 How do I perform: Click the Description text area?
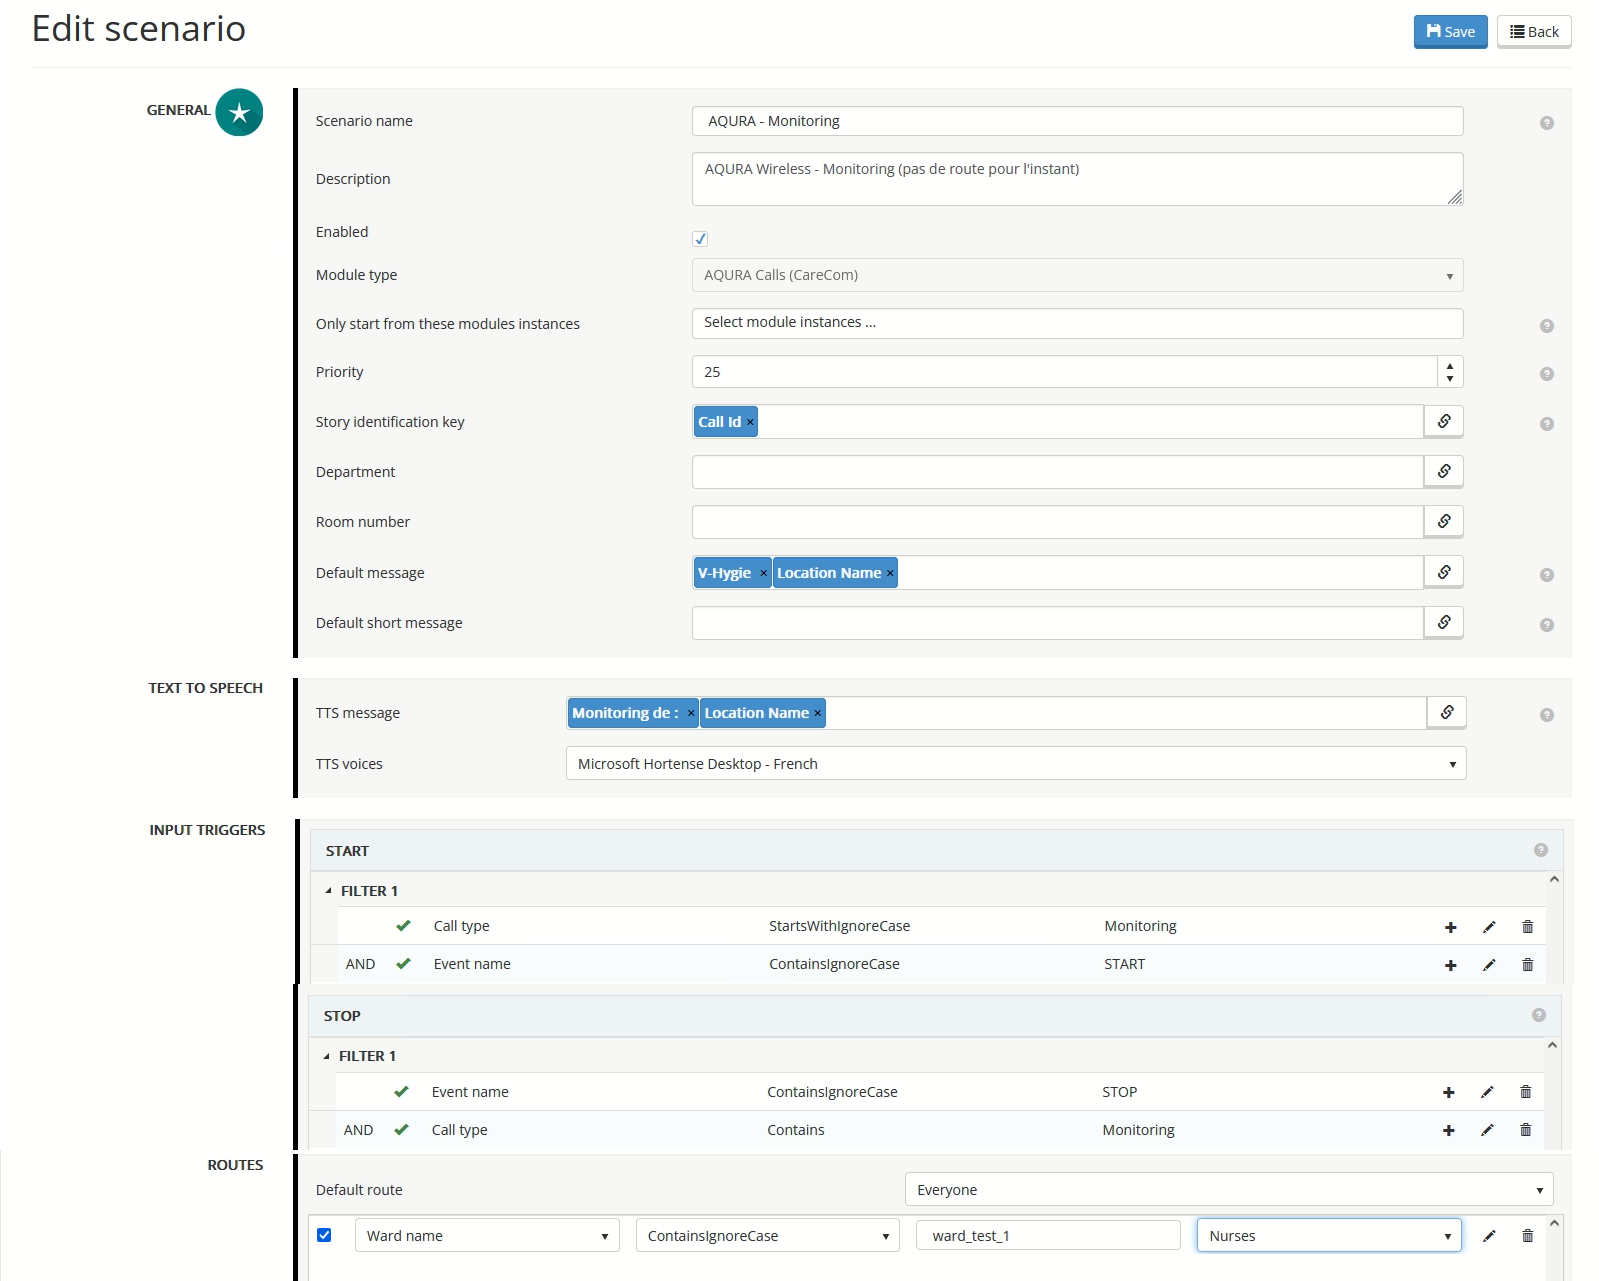coord(1078,179)
